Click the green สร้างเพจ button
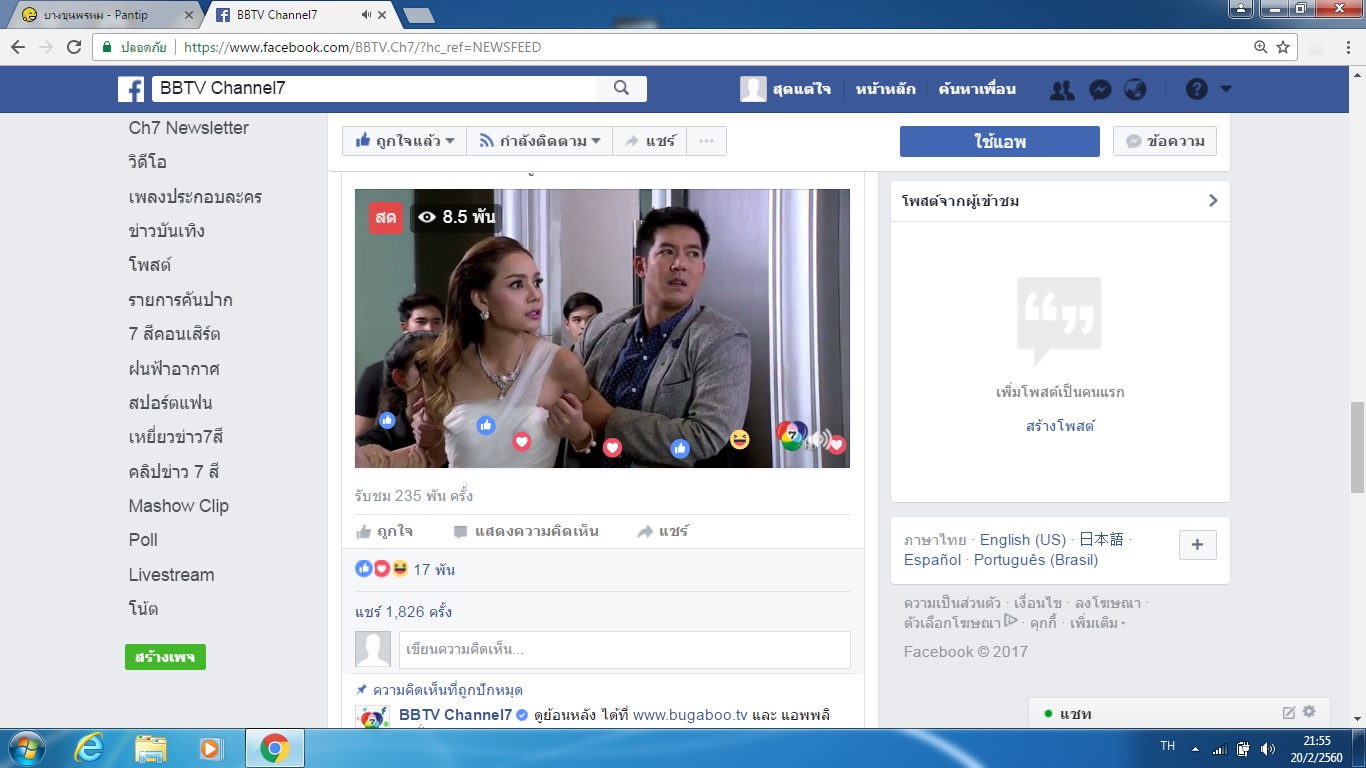 (165, 657)
